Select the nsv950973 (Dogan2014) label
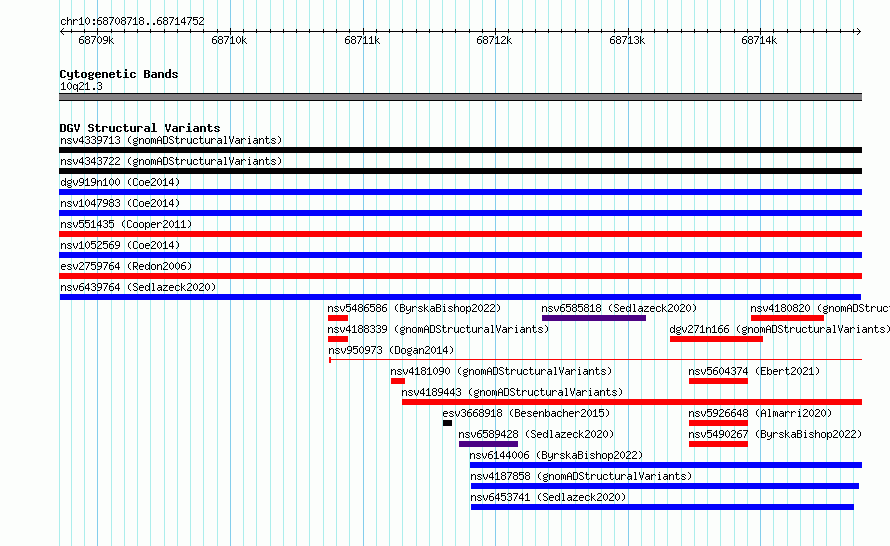The image size is (890, 546). (391, 350)
